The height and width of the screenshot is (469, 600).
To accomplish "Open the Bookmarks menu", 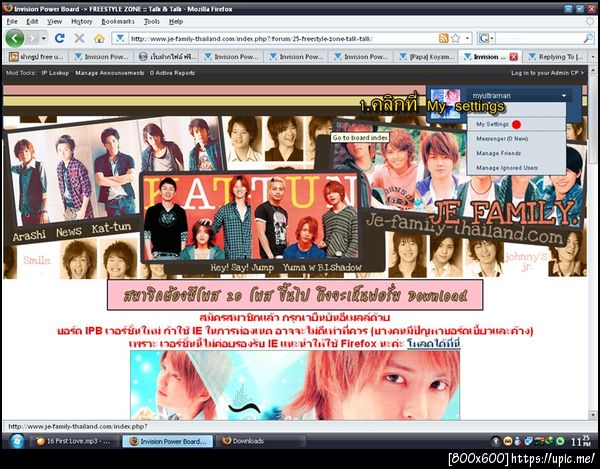I will click(x=118, y=21).
